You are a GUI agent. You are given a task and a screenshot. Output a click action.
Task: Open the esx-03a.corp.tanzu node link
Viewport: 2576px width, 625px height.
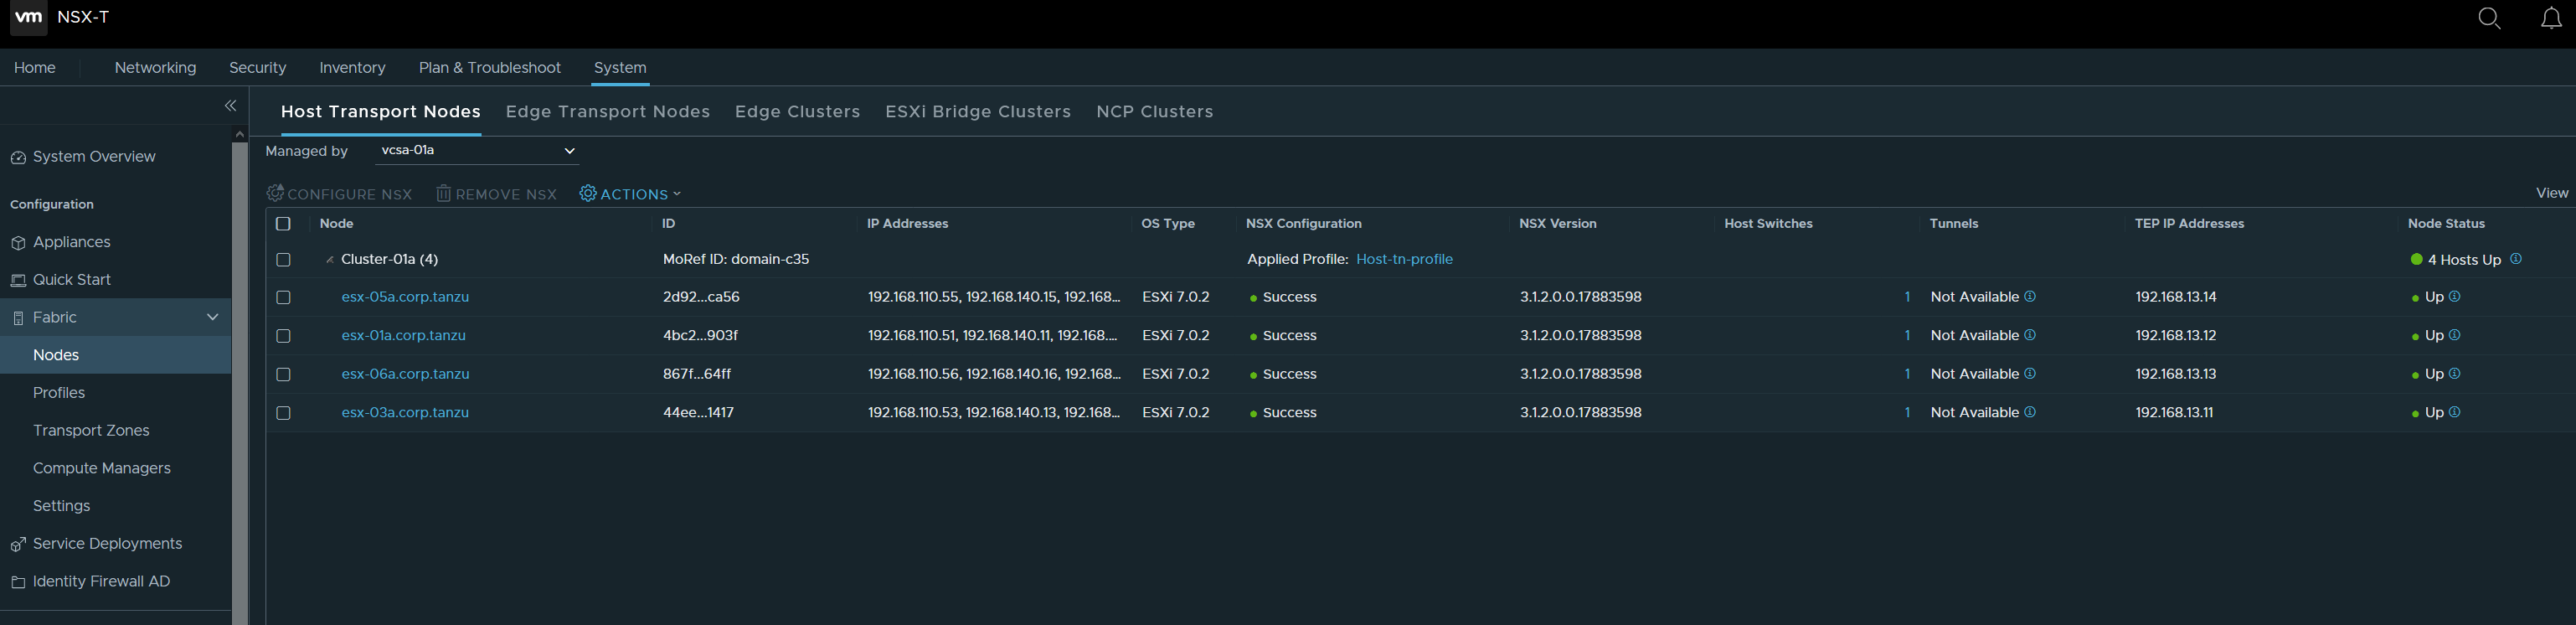coord(405,413)
